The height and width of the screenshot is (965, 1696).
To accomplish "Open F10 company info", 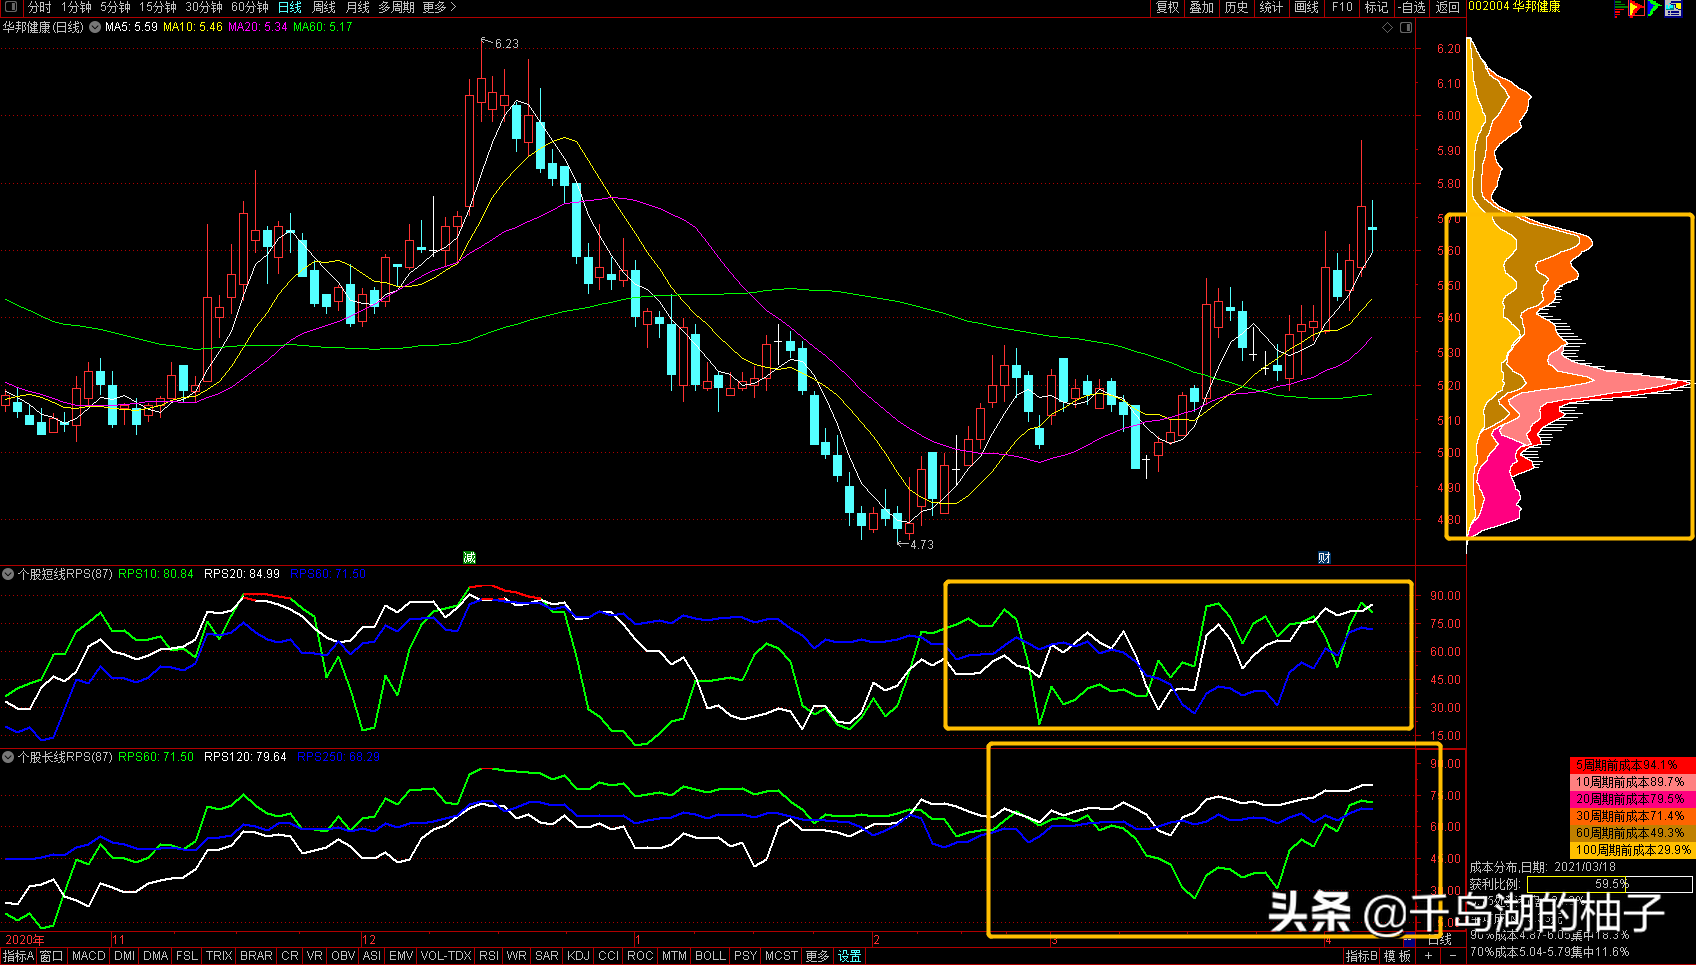I will point(1342,7).
